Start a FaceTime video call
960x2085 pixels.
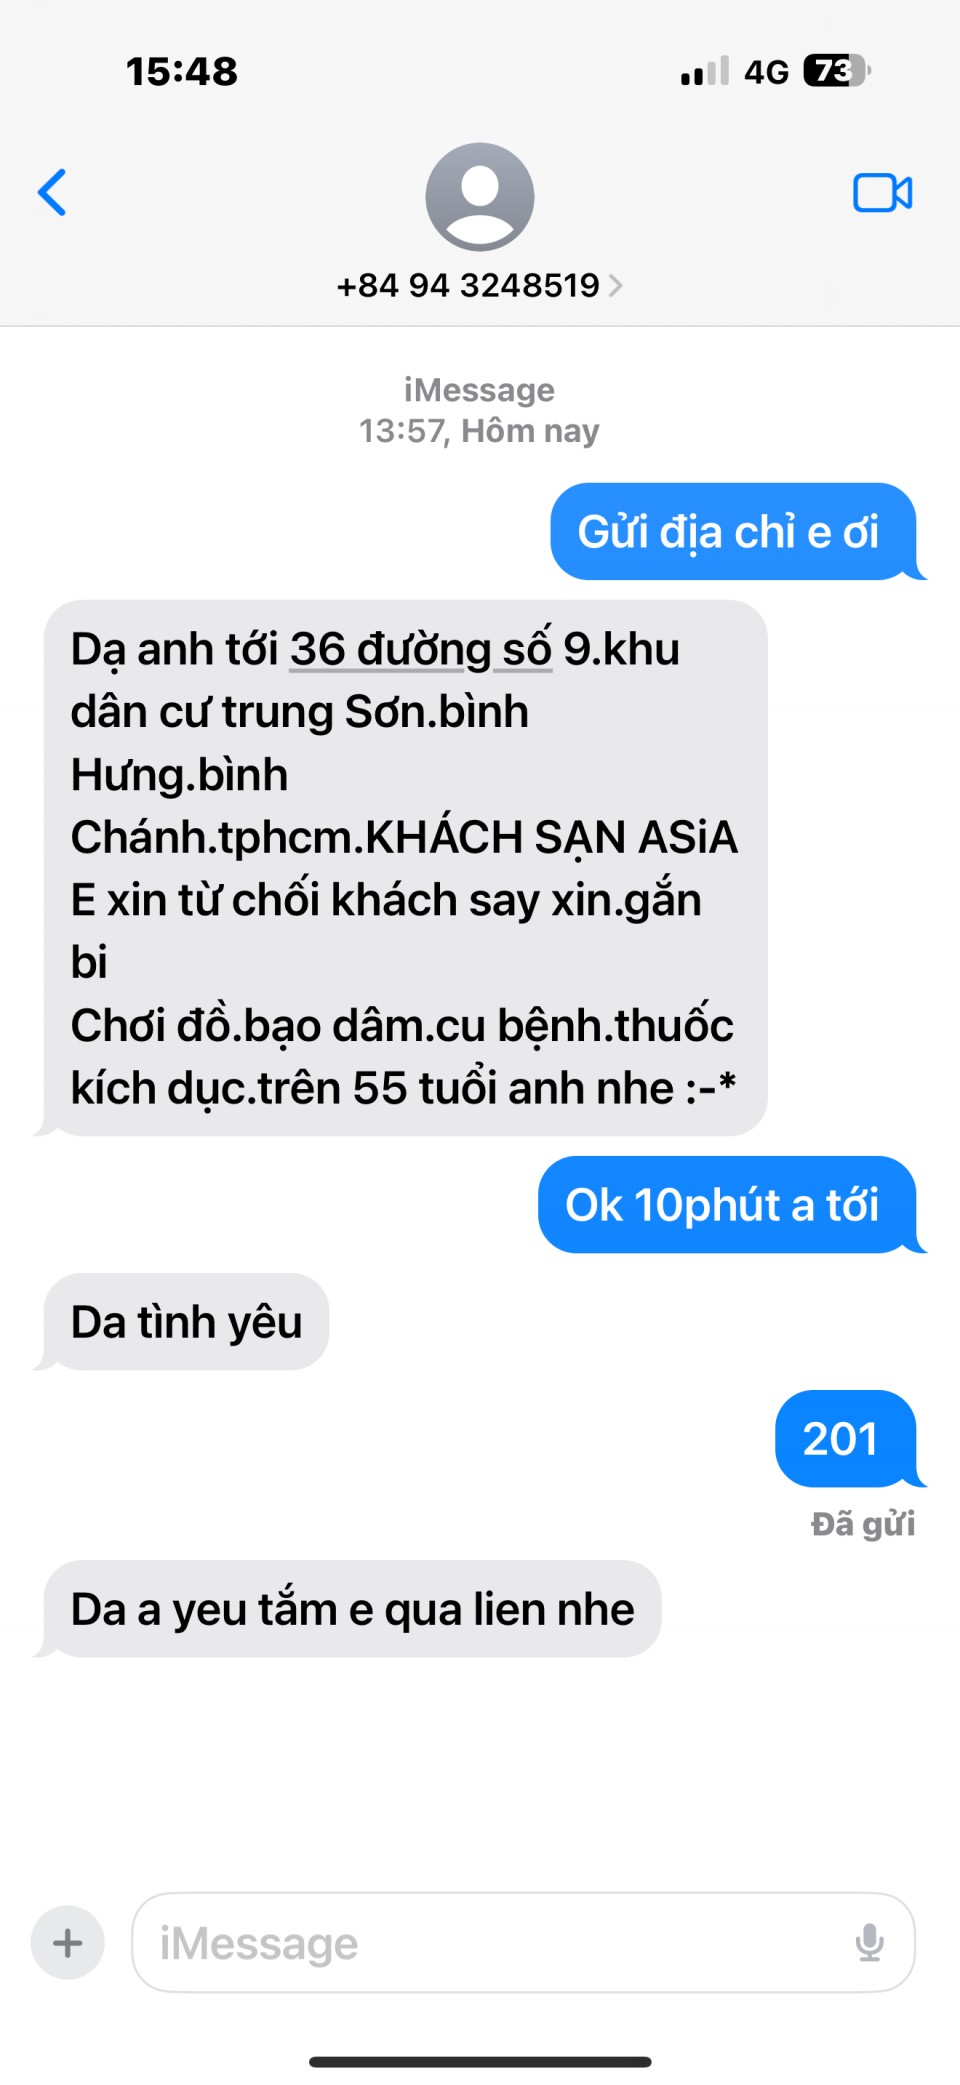pos(882,193)
